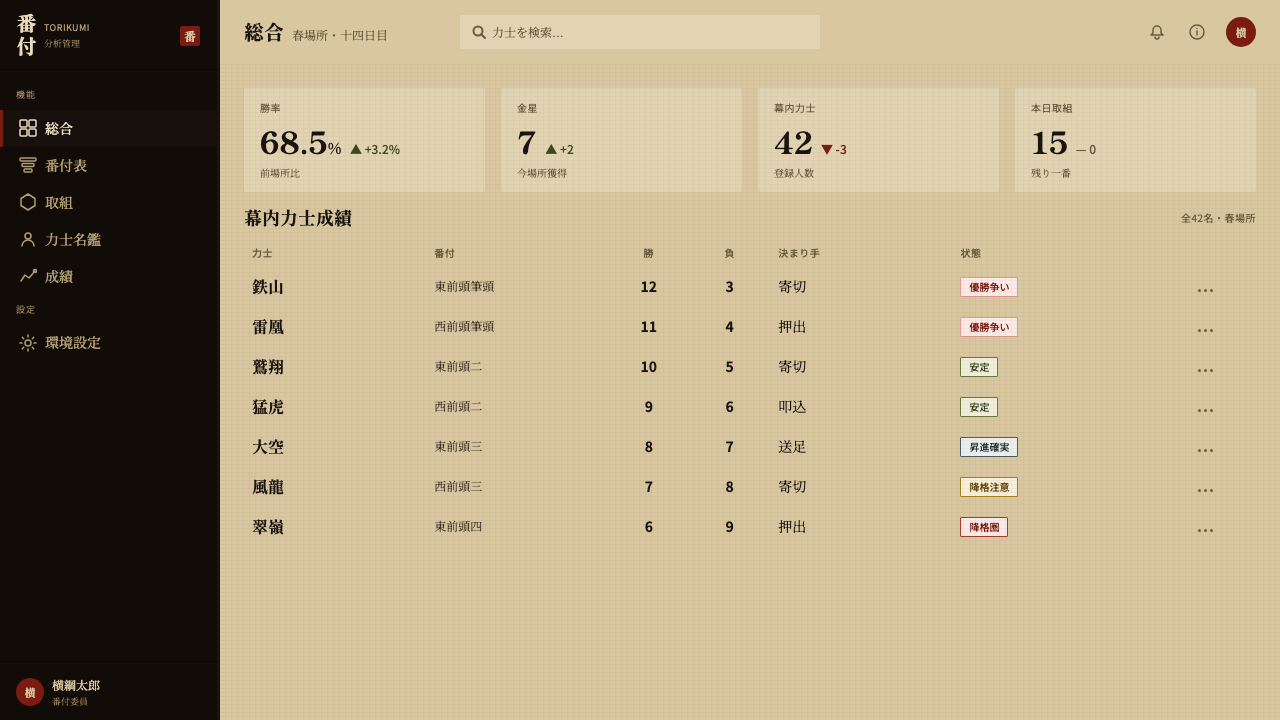Click the TORIKUMI brand text
This screenshot has width=1280, height=720.
point(67,28)
